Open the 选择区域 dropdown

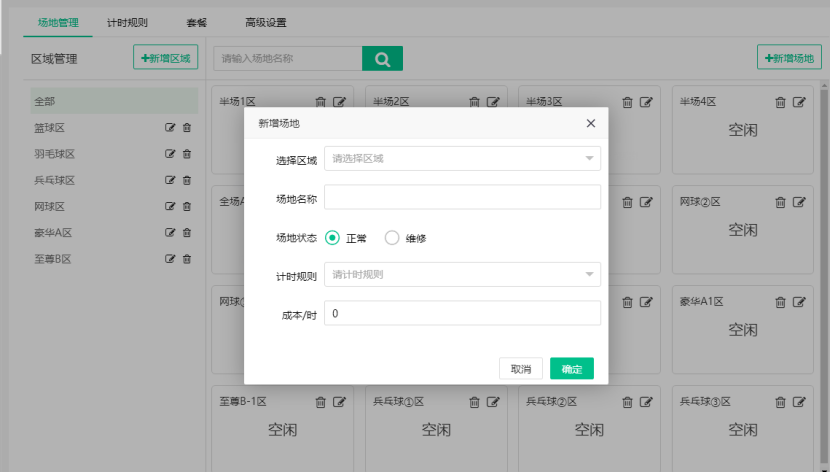462,158
